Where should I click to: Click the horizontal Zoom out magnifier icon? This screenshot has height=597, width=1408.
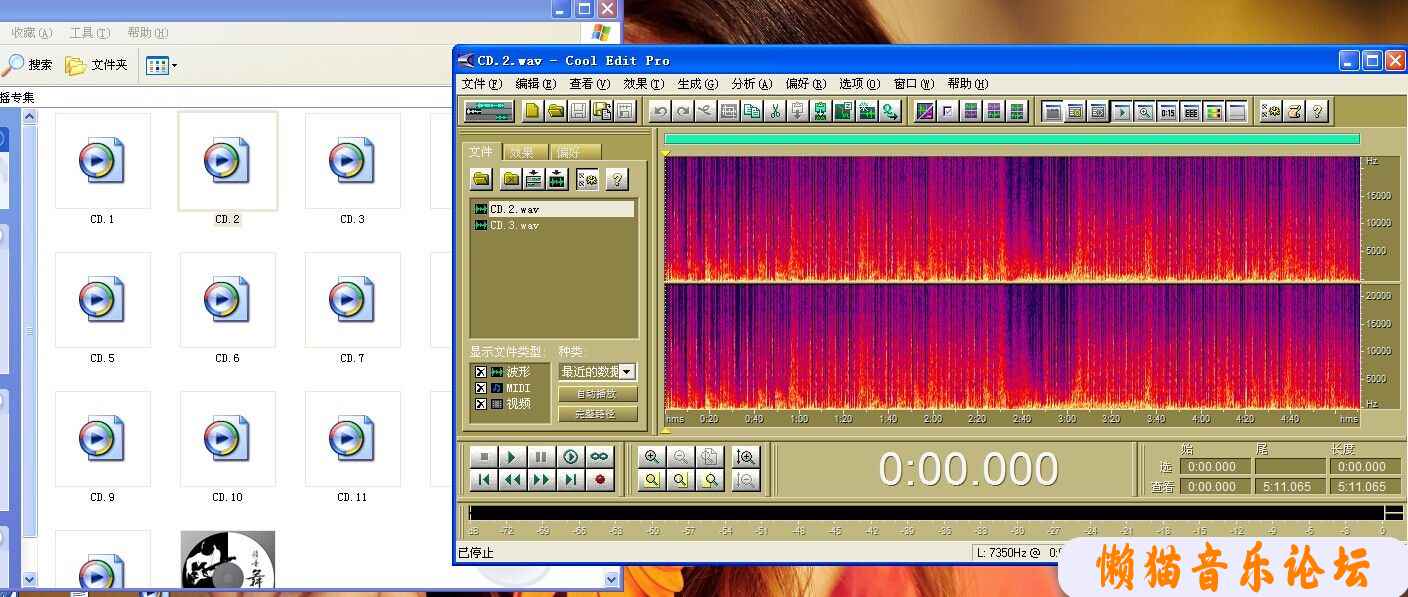(x=680, y=457)
